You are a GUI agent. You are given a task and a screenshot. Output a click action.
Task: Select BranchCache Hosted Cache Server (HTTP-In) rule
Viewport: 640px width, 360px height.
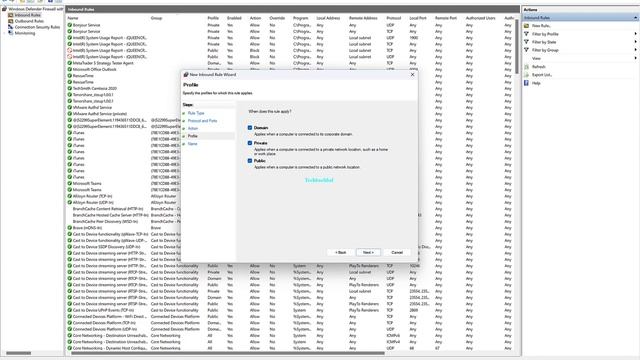[x=111, y=215]
